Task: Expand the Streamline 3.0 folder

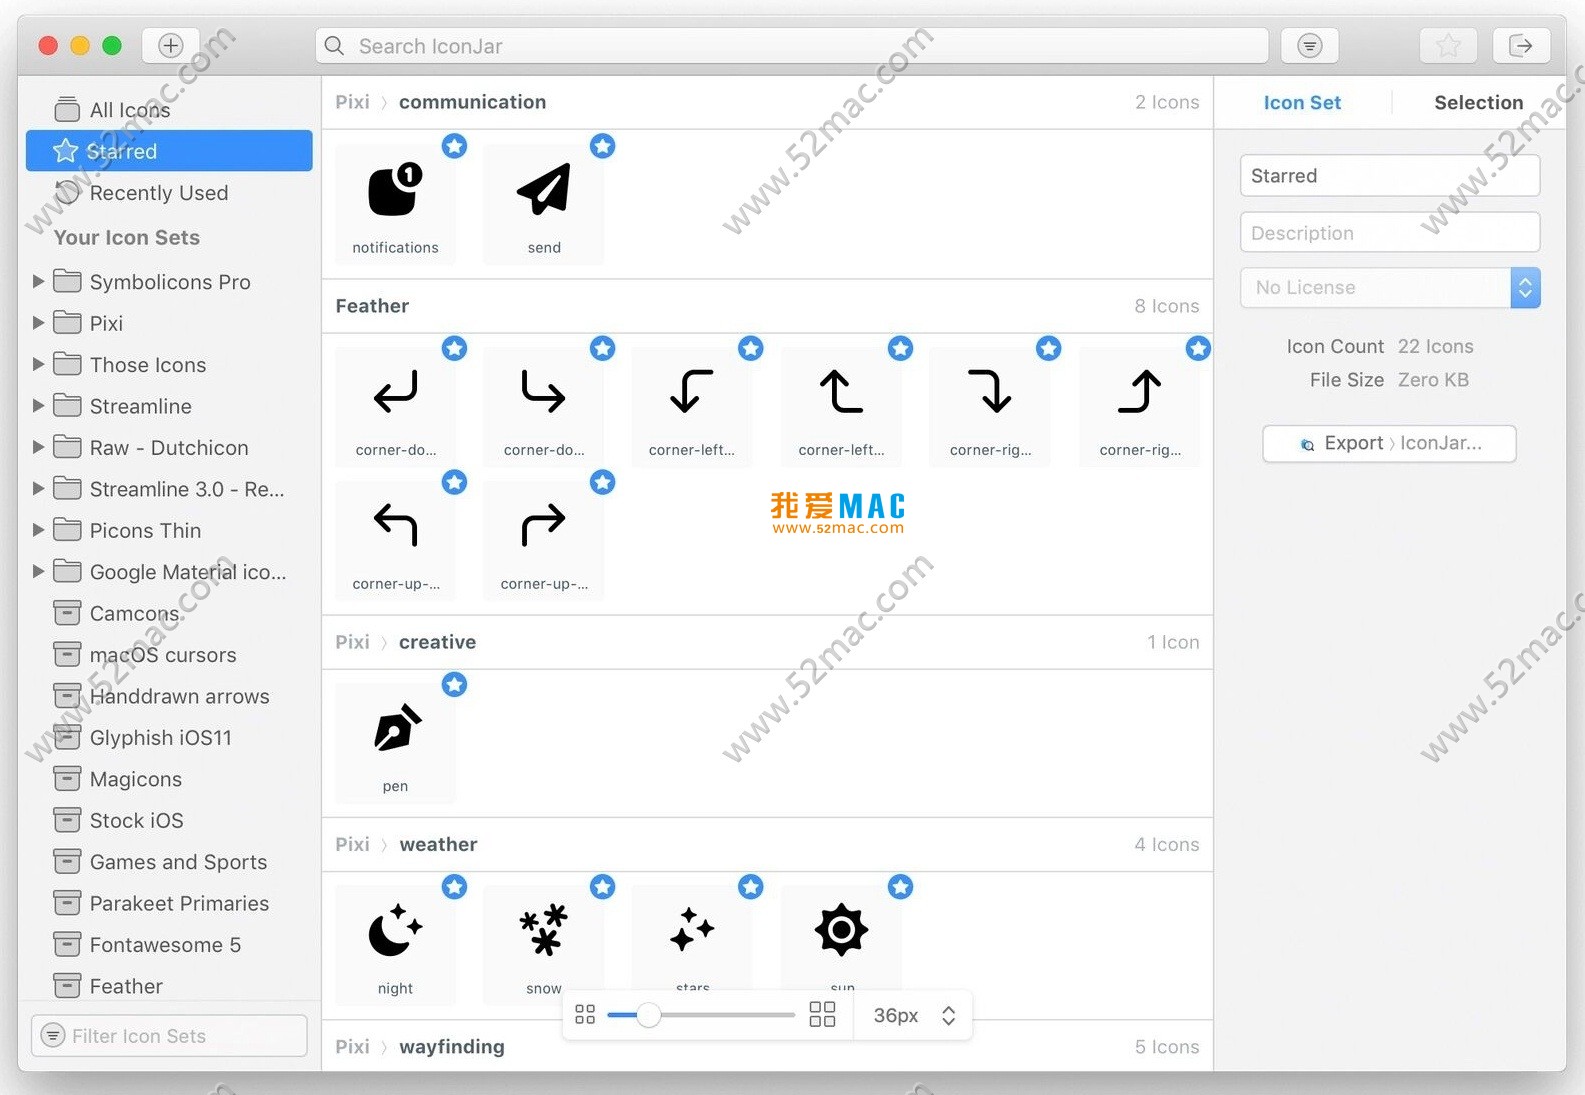Action: coord(38,489)
